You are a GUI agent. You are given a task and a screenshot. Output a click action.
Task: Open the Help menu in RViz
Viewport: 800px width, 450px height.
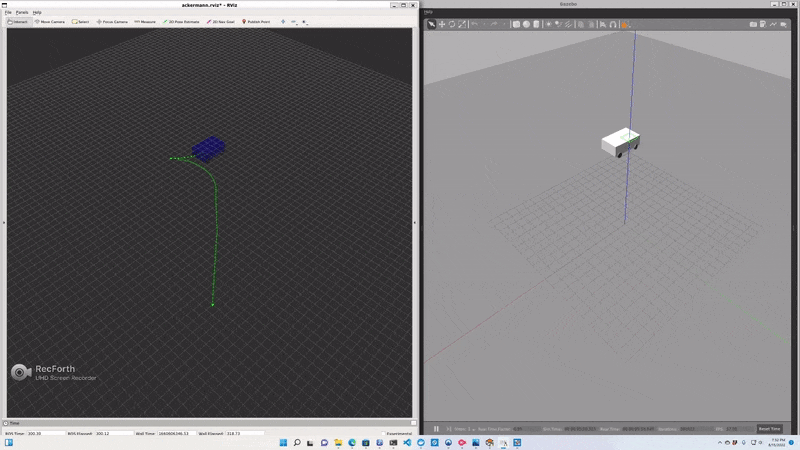[x=37, y=12]
